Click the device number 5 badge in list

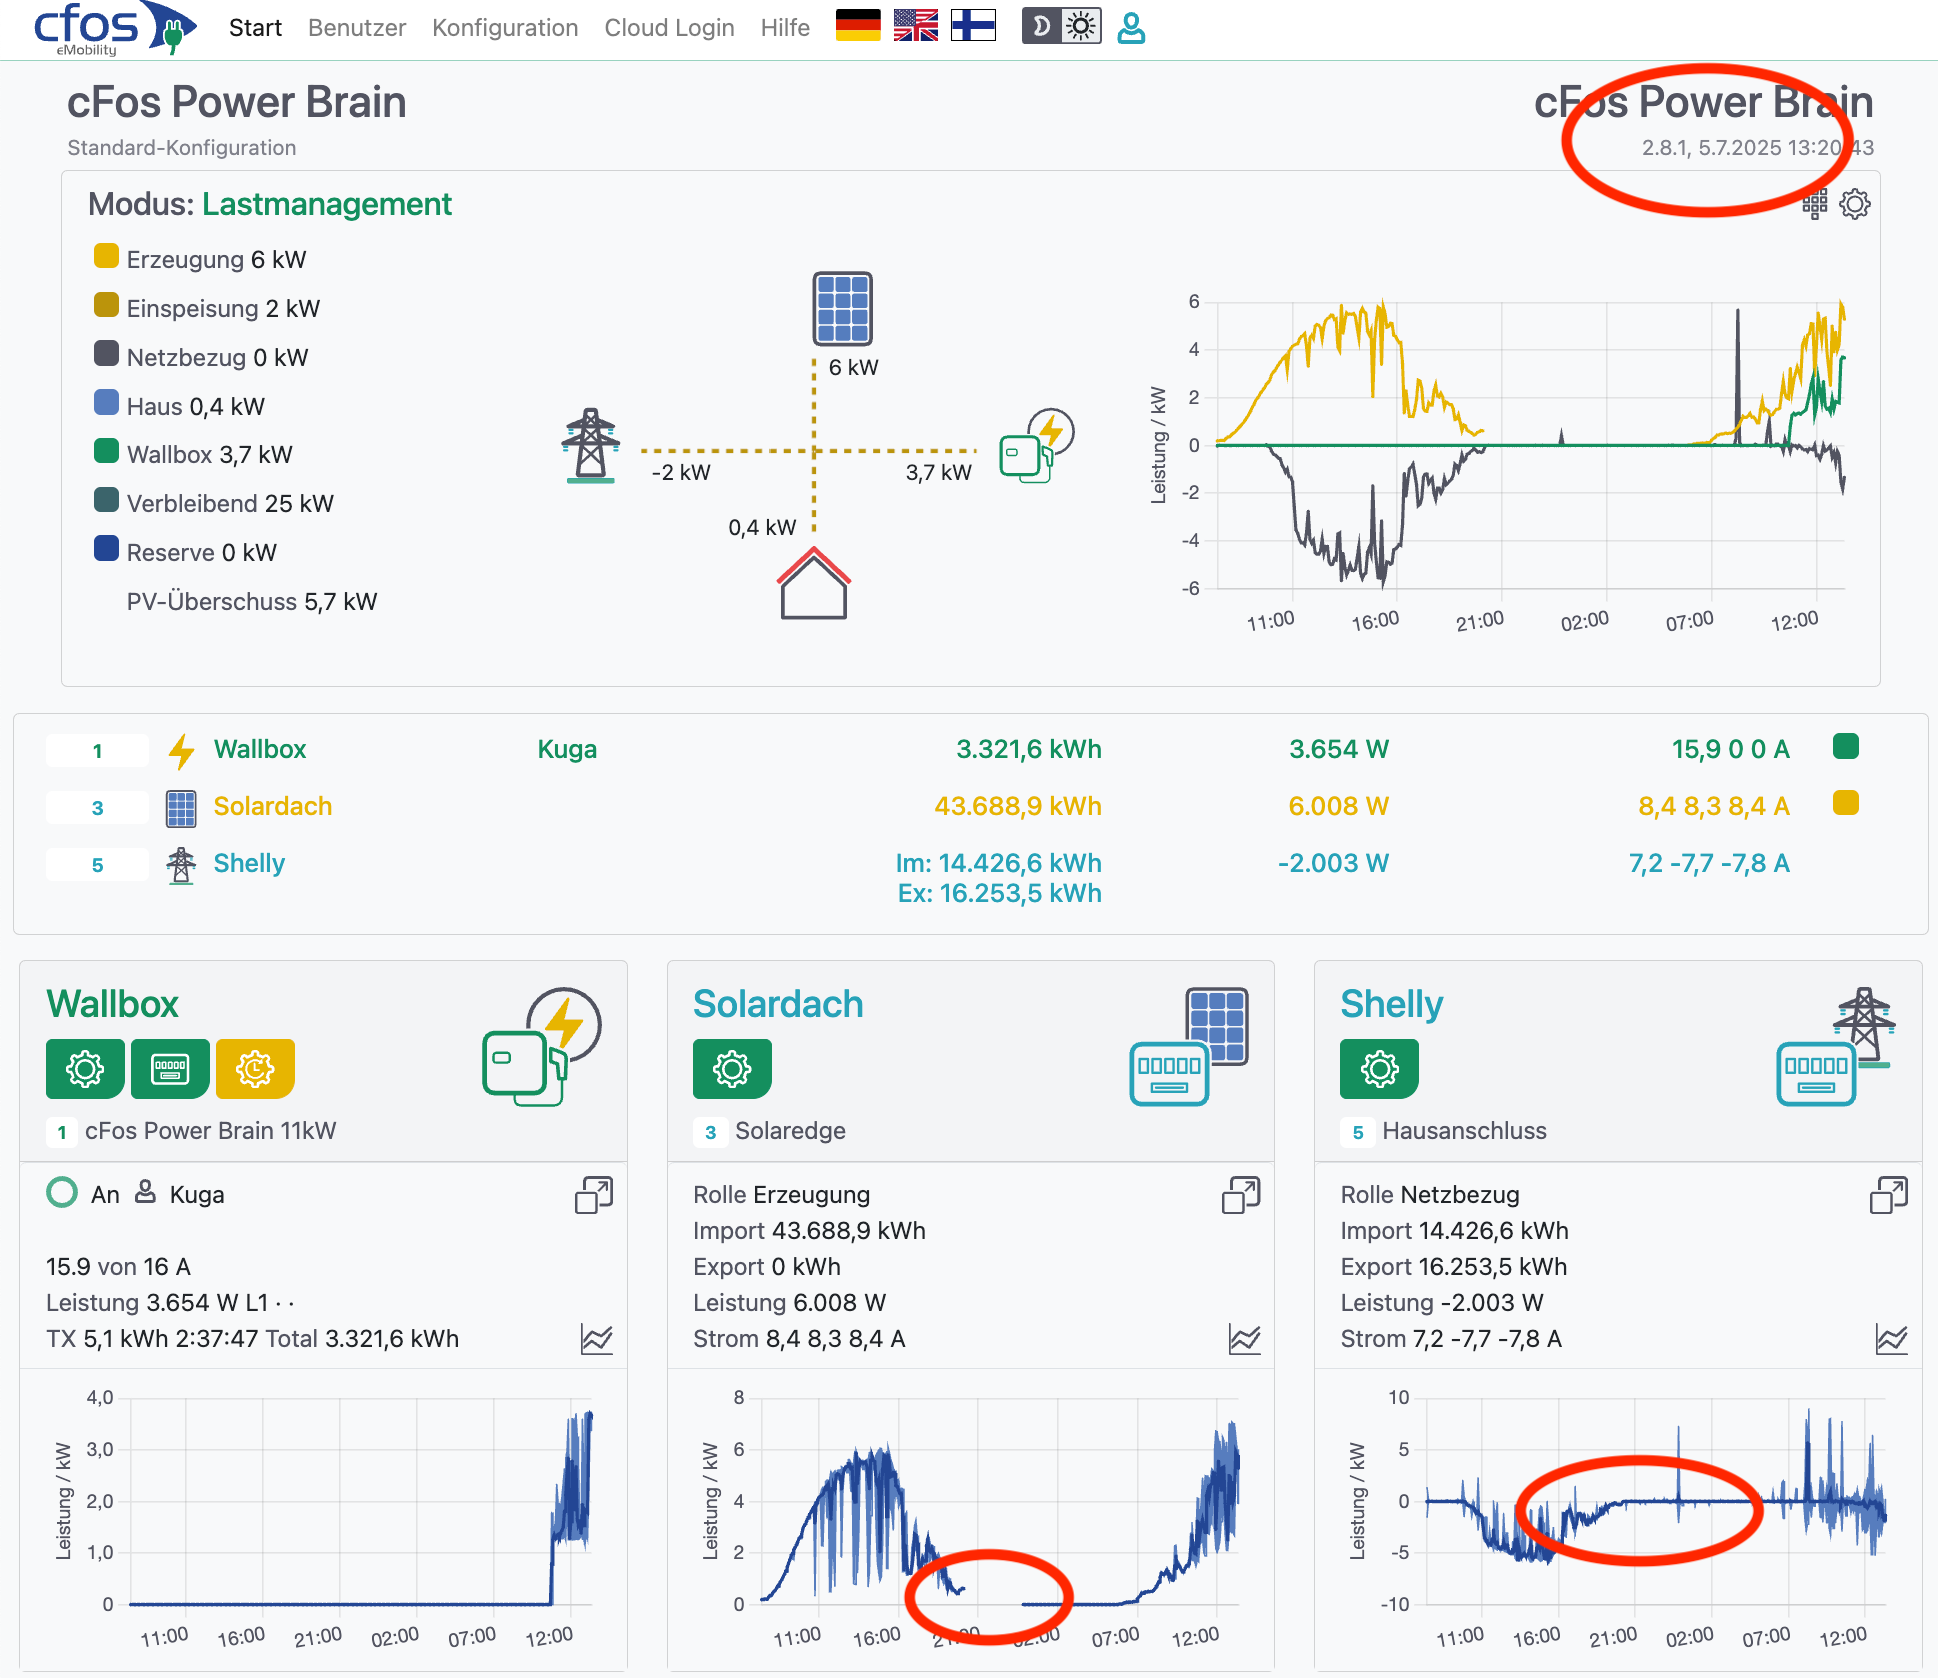(97, 865)
